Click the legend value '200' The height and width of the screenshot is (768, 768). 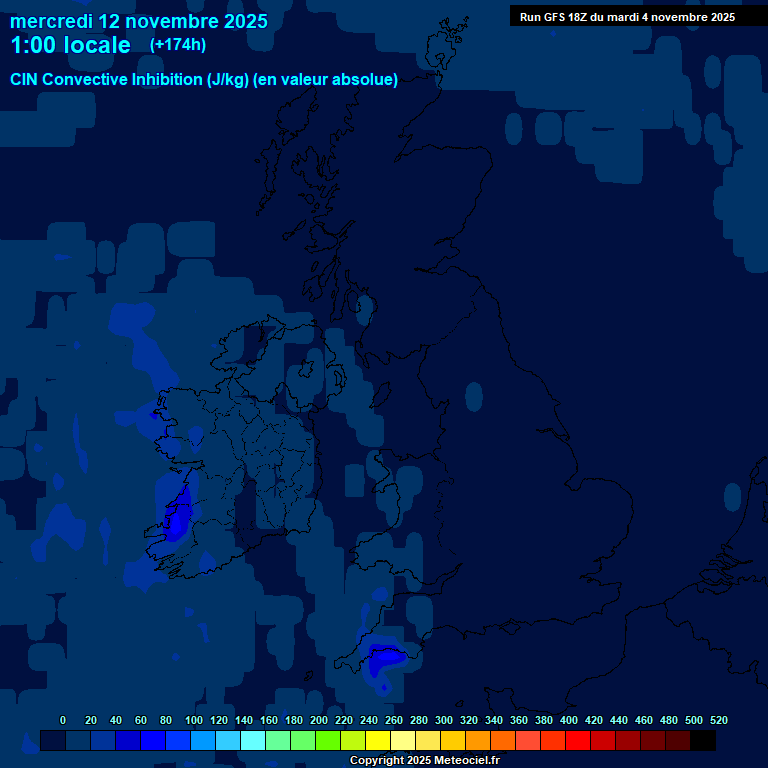click(x=319, y=720)
